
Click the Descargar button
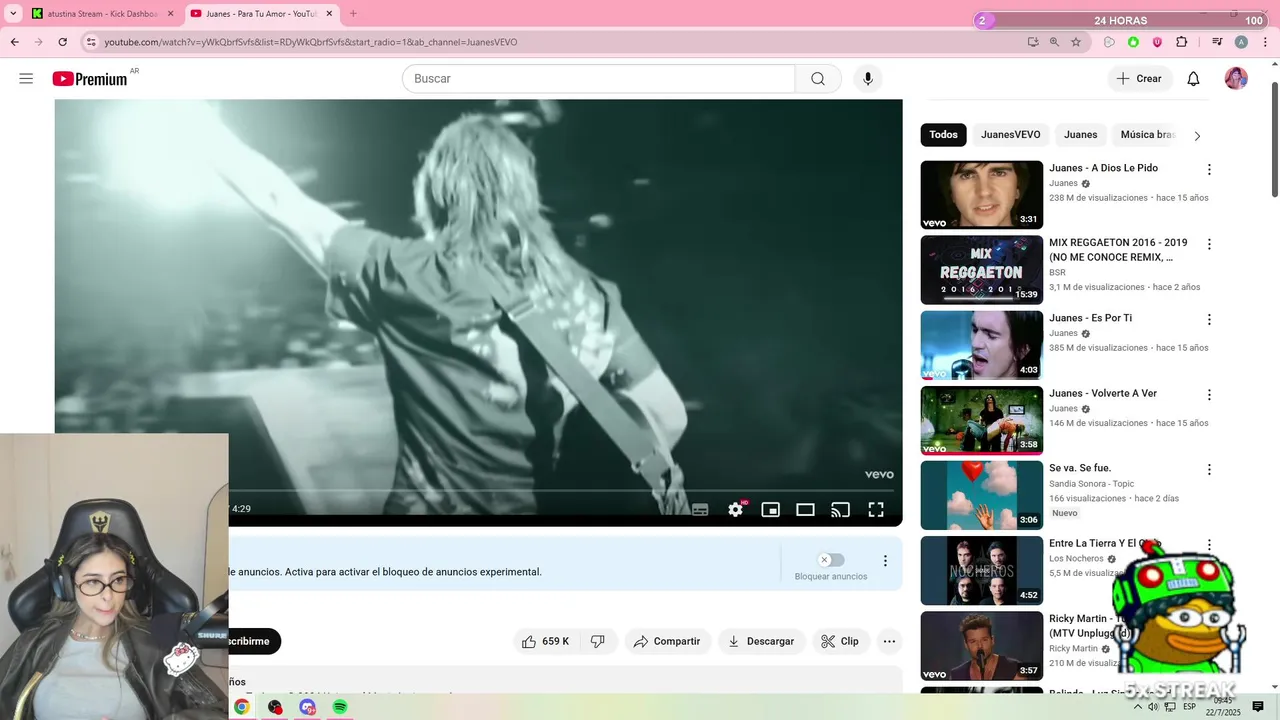(x=761, y=641)
